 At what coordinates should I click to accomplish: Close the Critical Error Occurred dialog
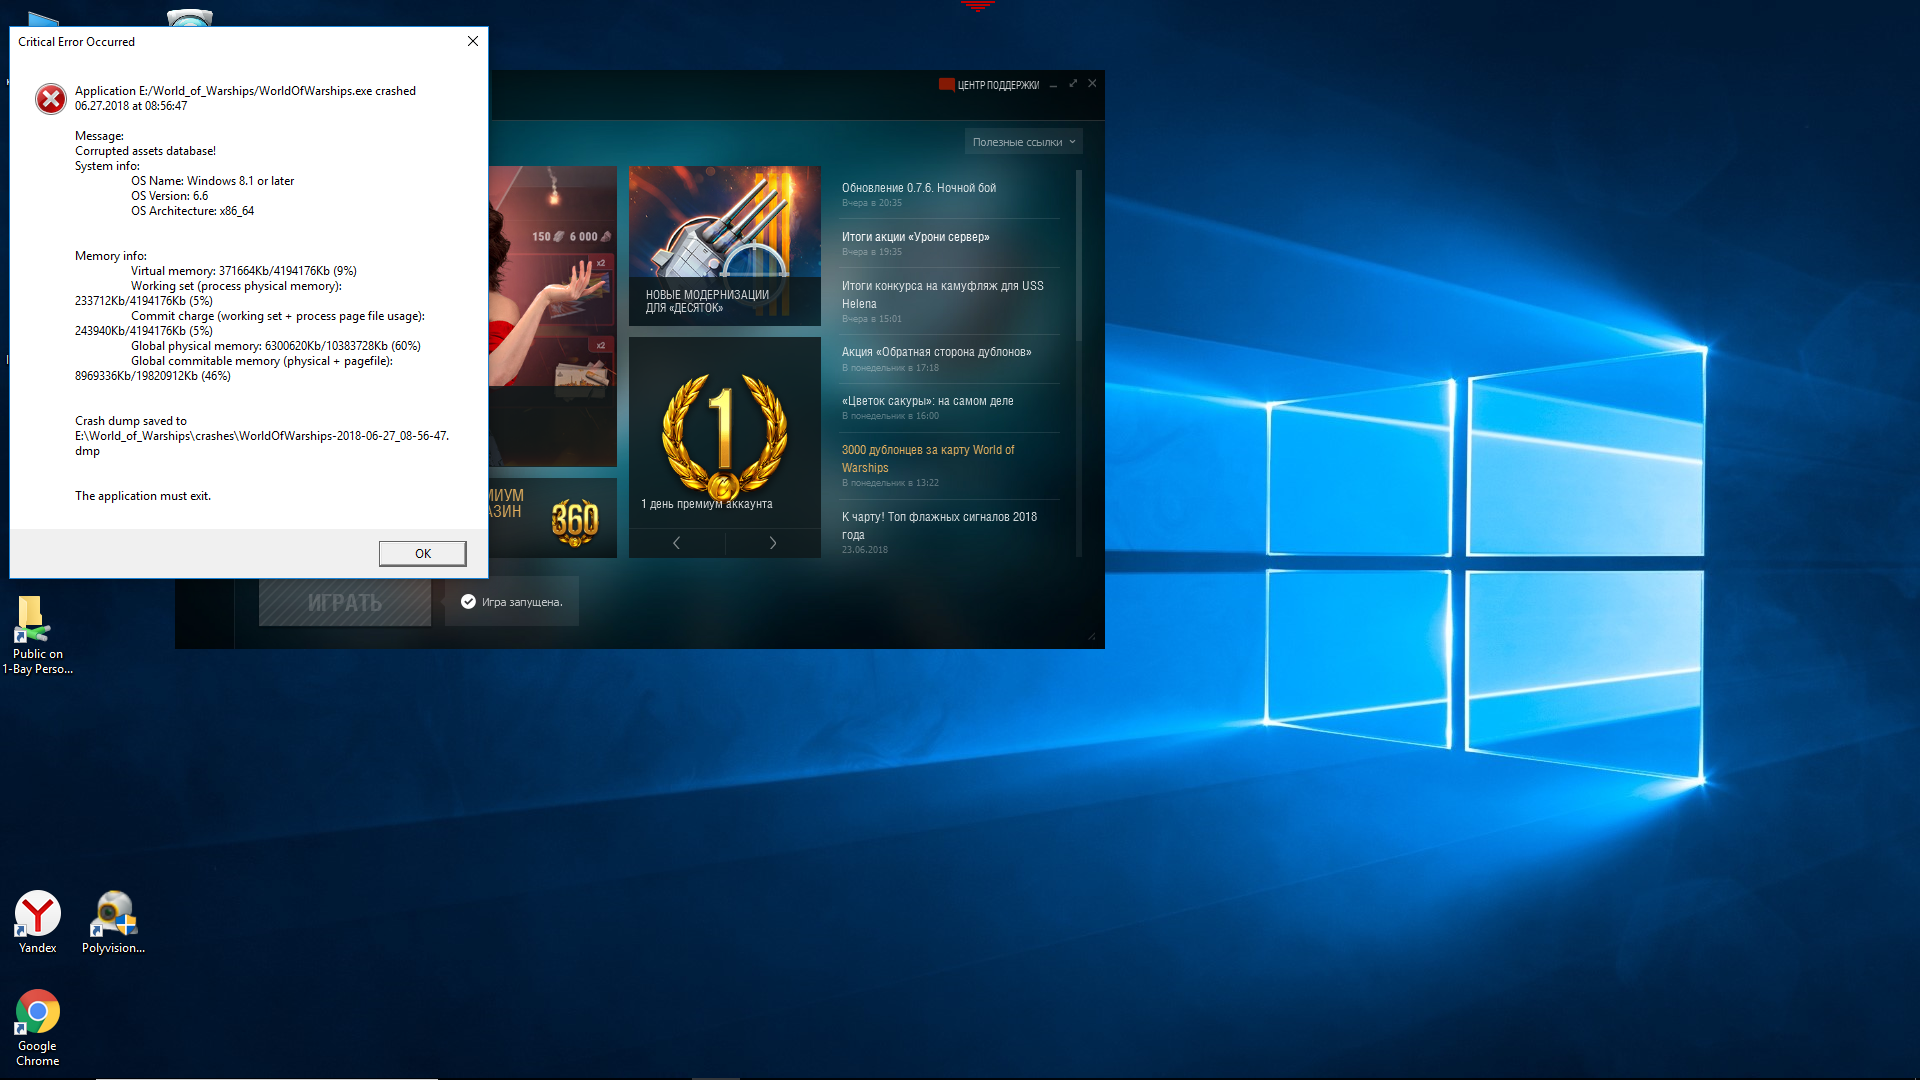473,41
